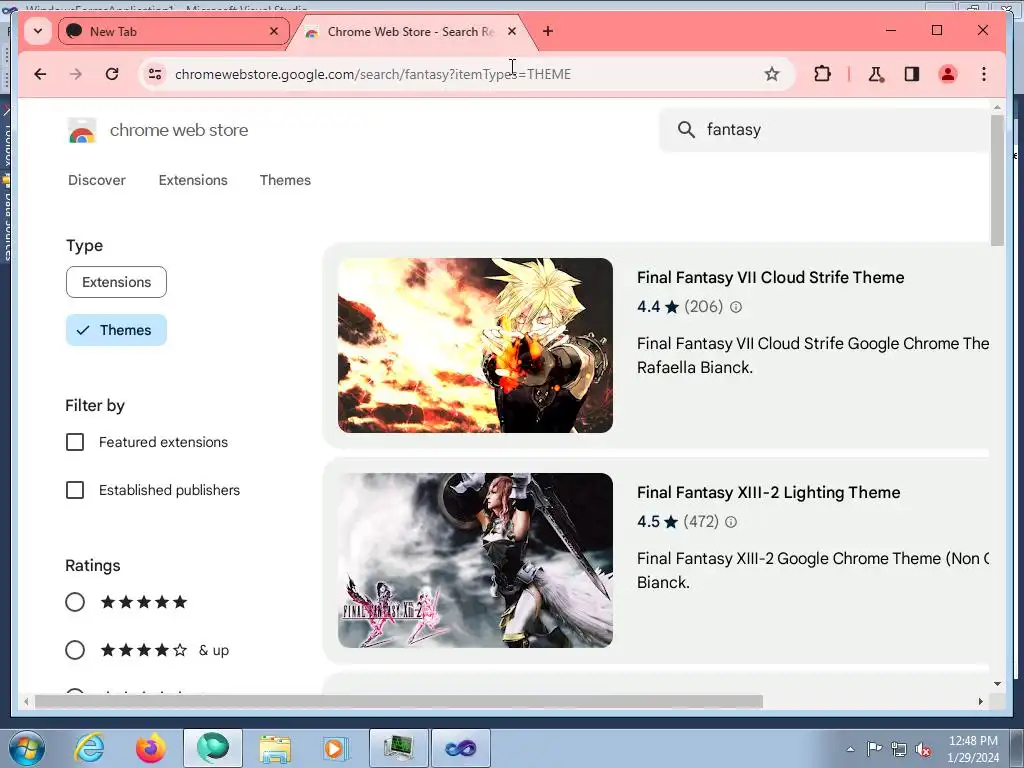View site information icon in address bar

click(x=155, y=74)
